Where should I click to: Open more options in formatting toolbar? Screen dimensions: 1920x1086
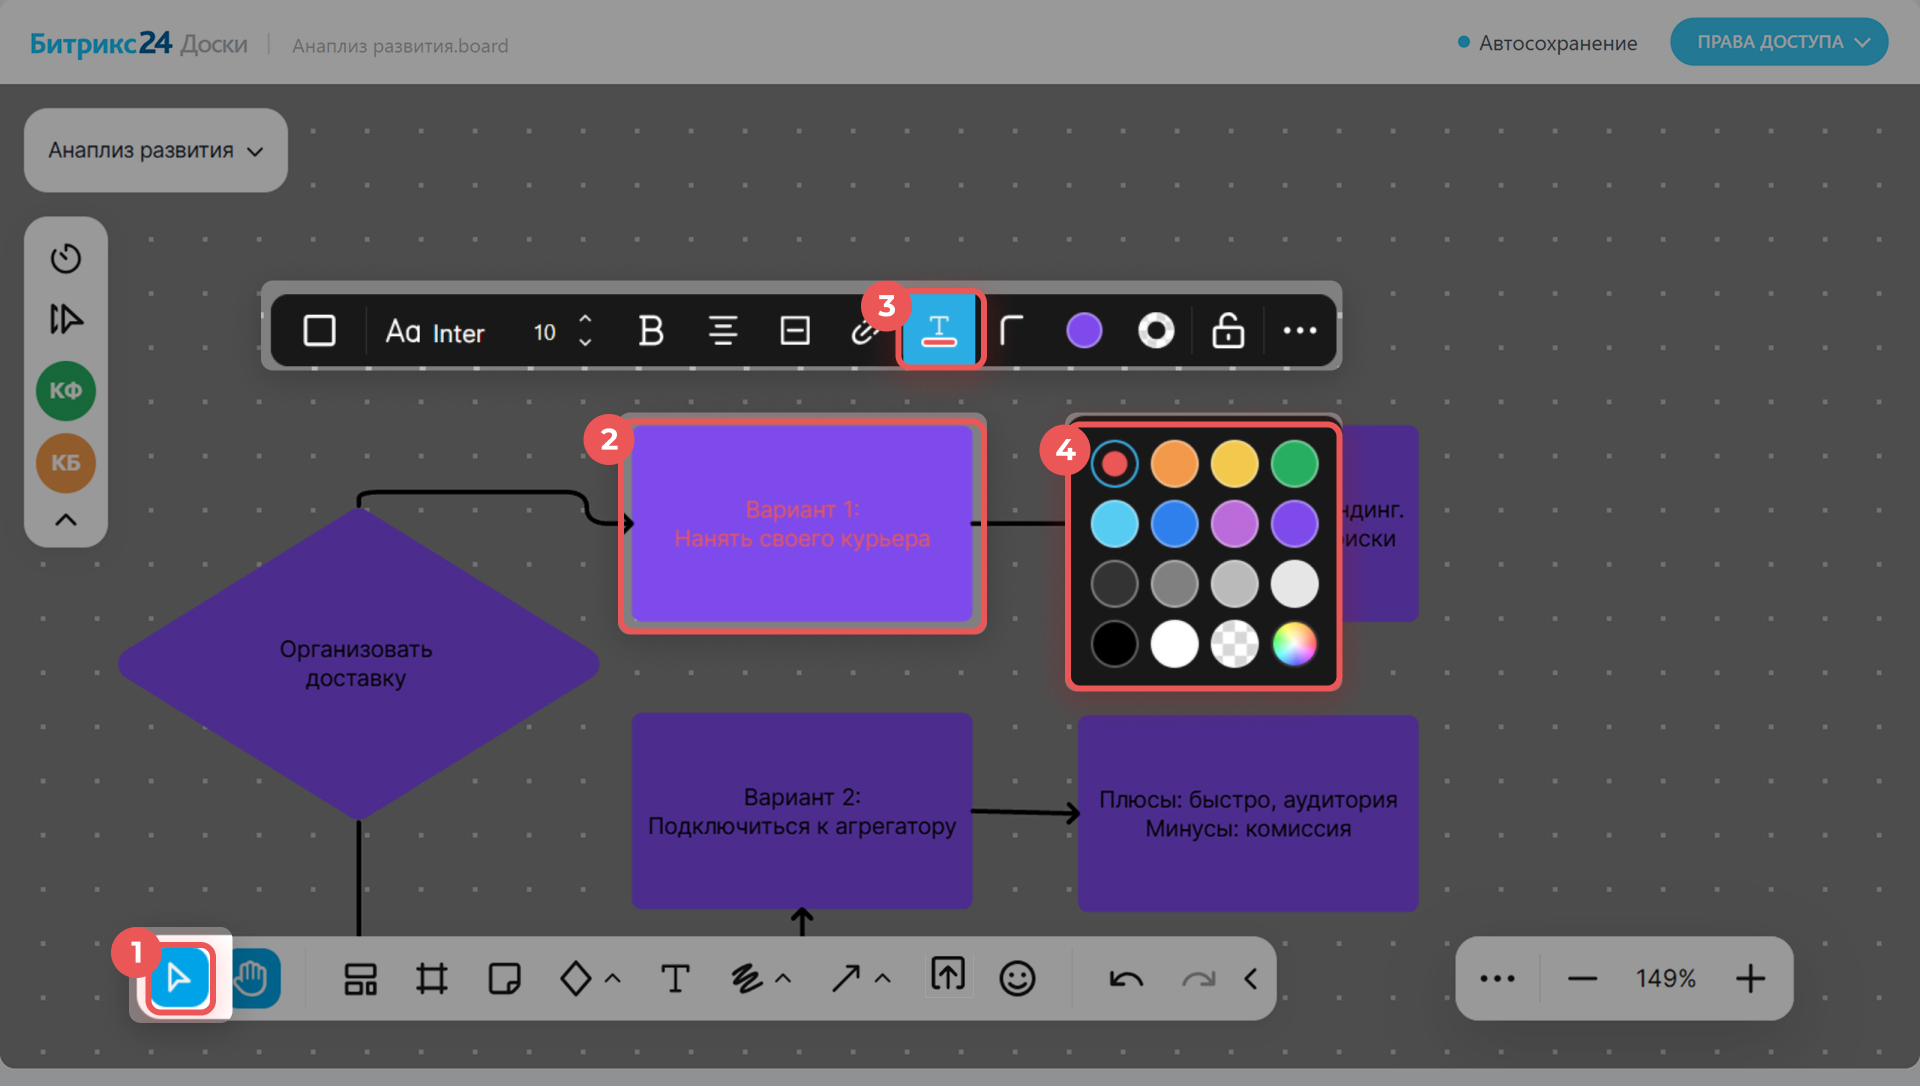coord(1299,331)
